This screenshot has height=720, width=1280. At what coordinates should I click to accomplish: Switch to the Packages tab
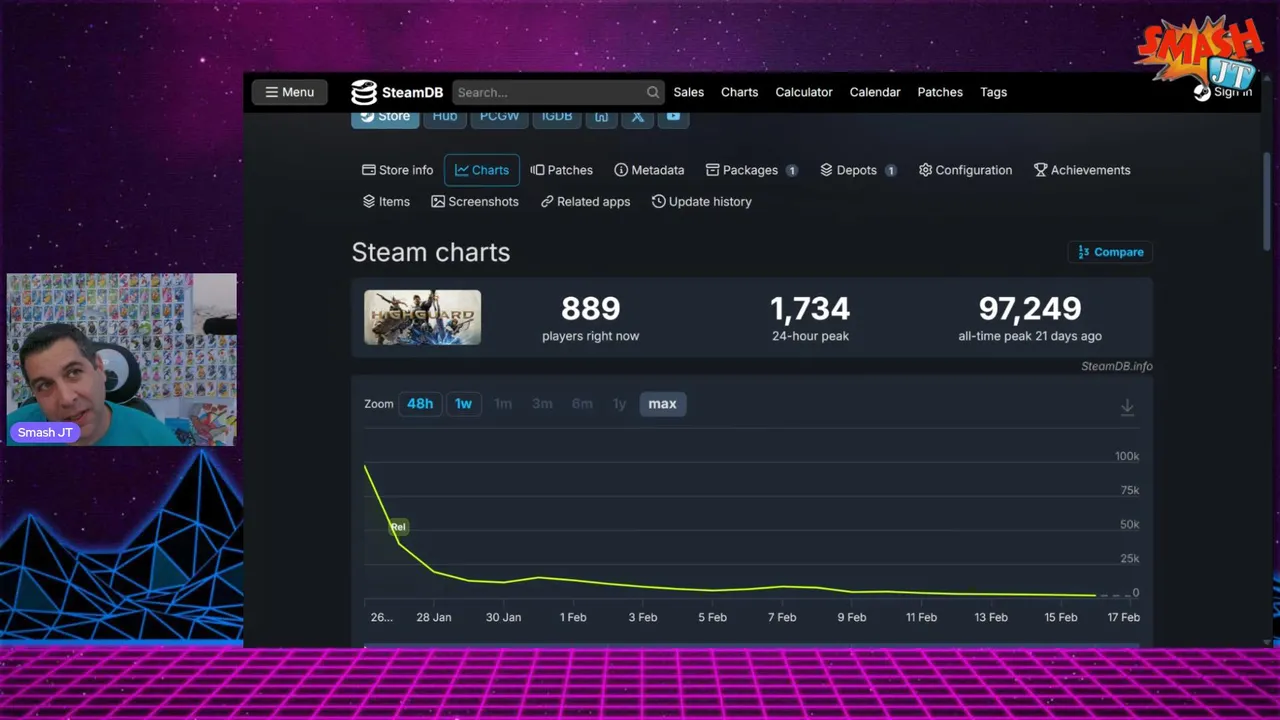click(751, 170)
